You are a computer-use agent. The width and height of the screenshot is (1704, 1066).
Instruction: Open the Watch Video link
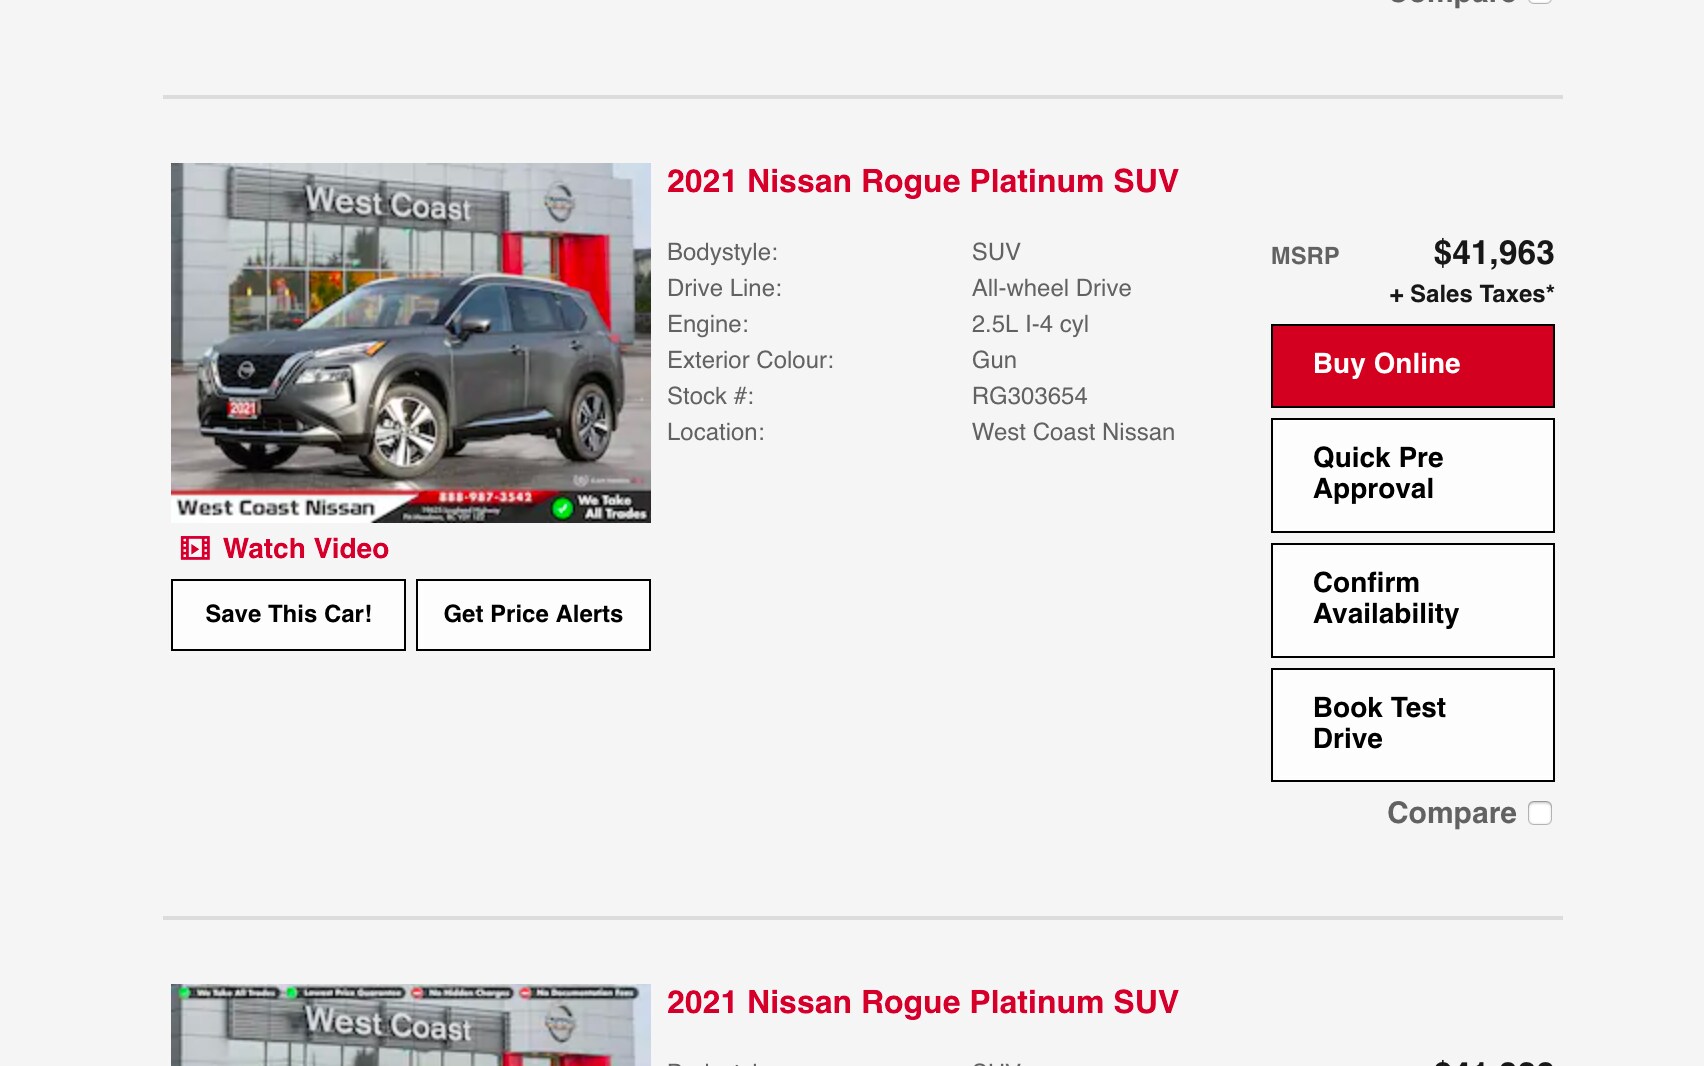pos(306,548)
